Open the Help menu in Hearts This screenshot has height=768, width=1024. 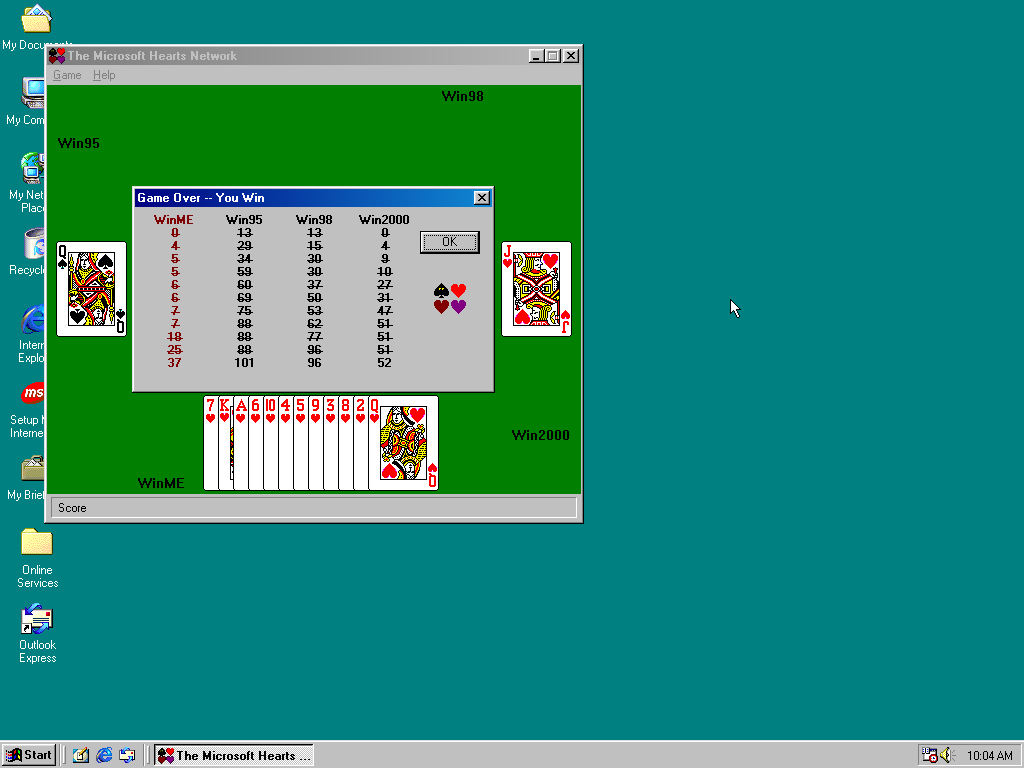pyautogui.click(x=104, y=75)
